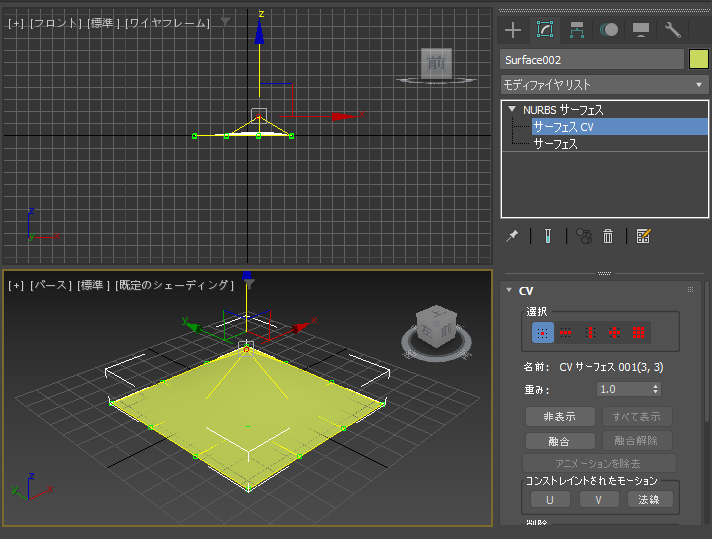Click the command panel vertical scrollbar
712x539 pixels.
(707, 353)
